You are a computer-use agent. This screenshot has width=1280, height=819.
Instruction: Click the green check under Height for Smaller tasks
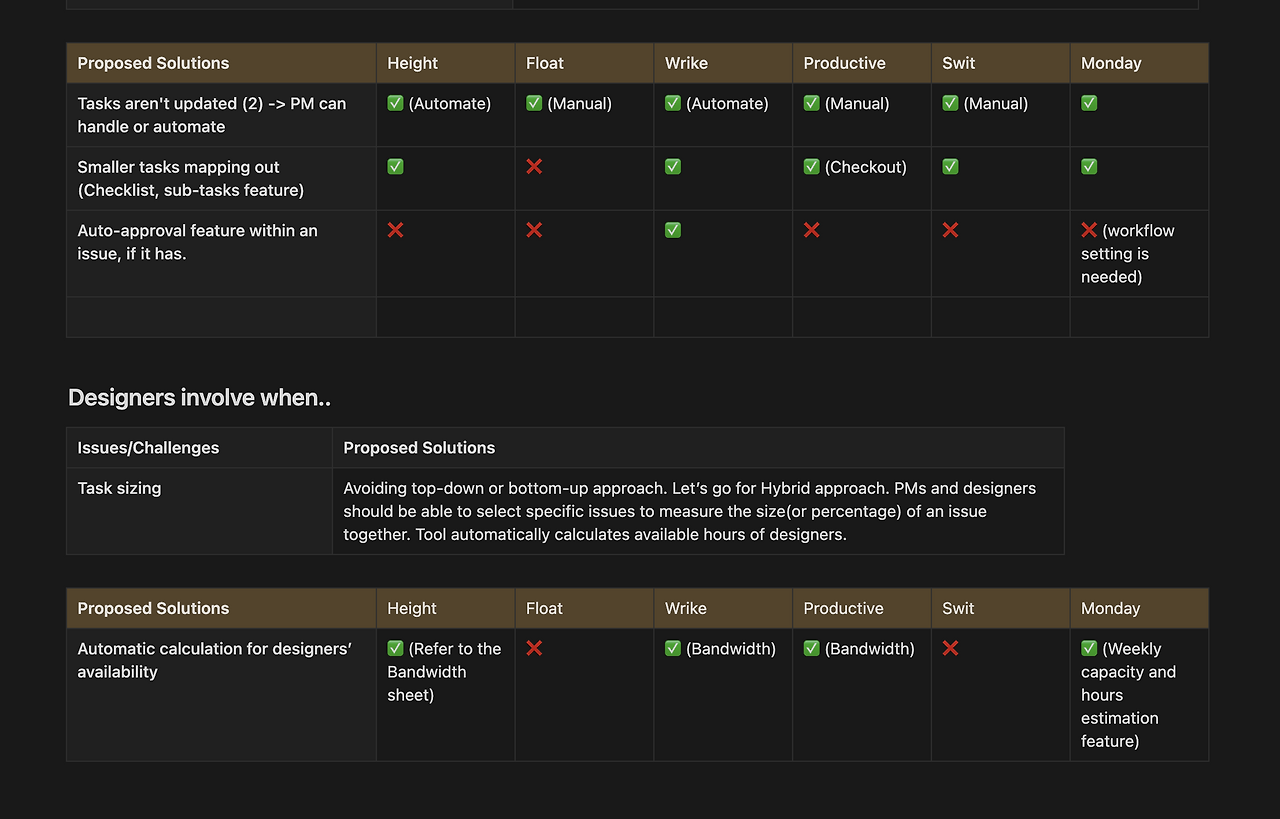point(395,167)
